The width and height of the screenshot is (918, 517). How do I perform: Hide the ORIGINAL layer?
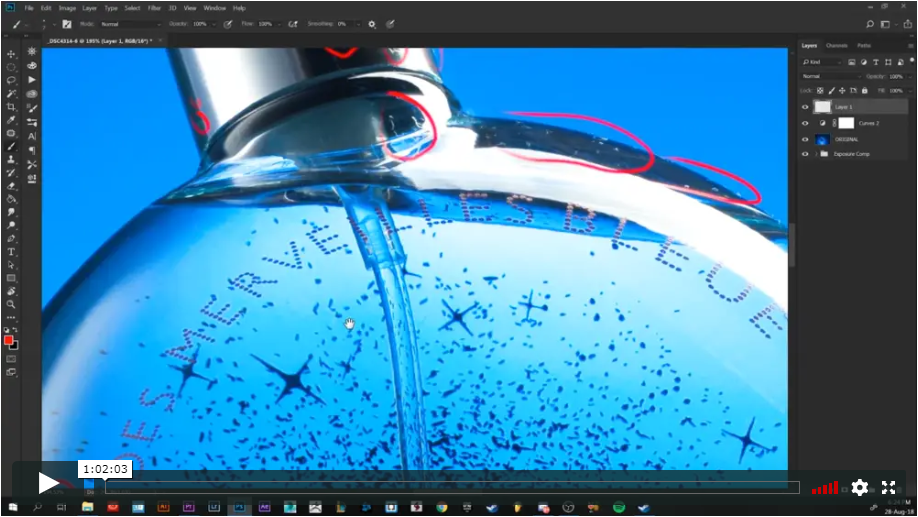pos(805,139)
